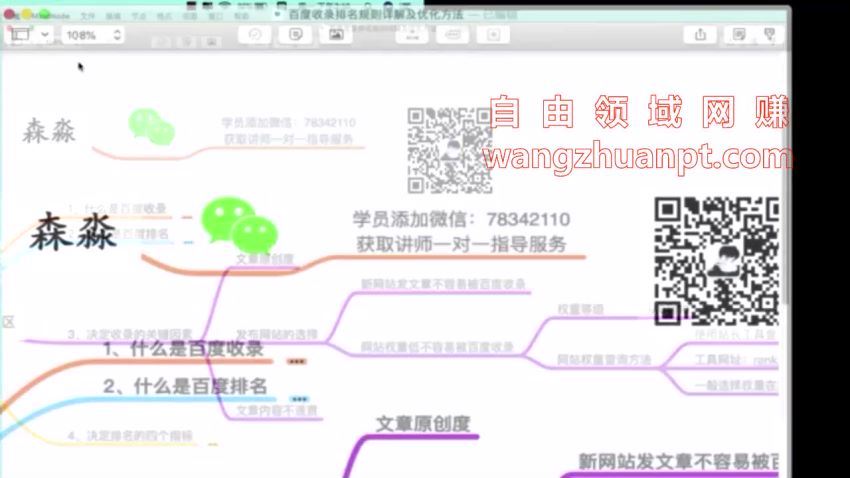
Task: Click the task checkmark toolbar icon
Action: pos(255,35)
